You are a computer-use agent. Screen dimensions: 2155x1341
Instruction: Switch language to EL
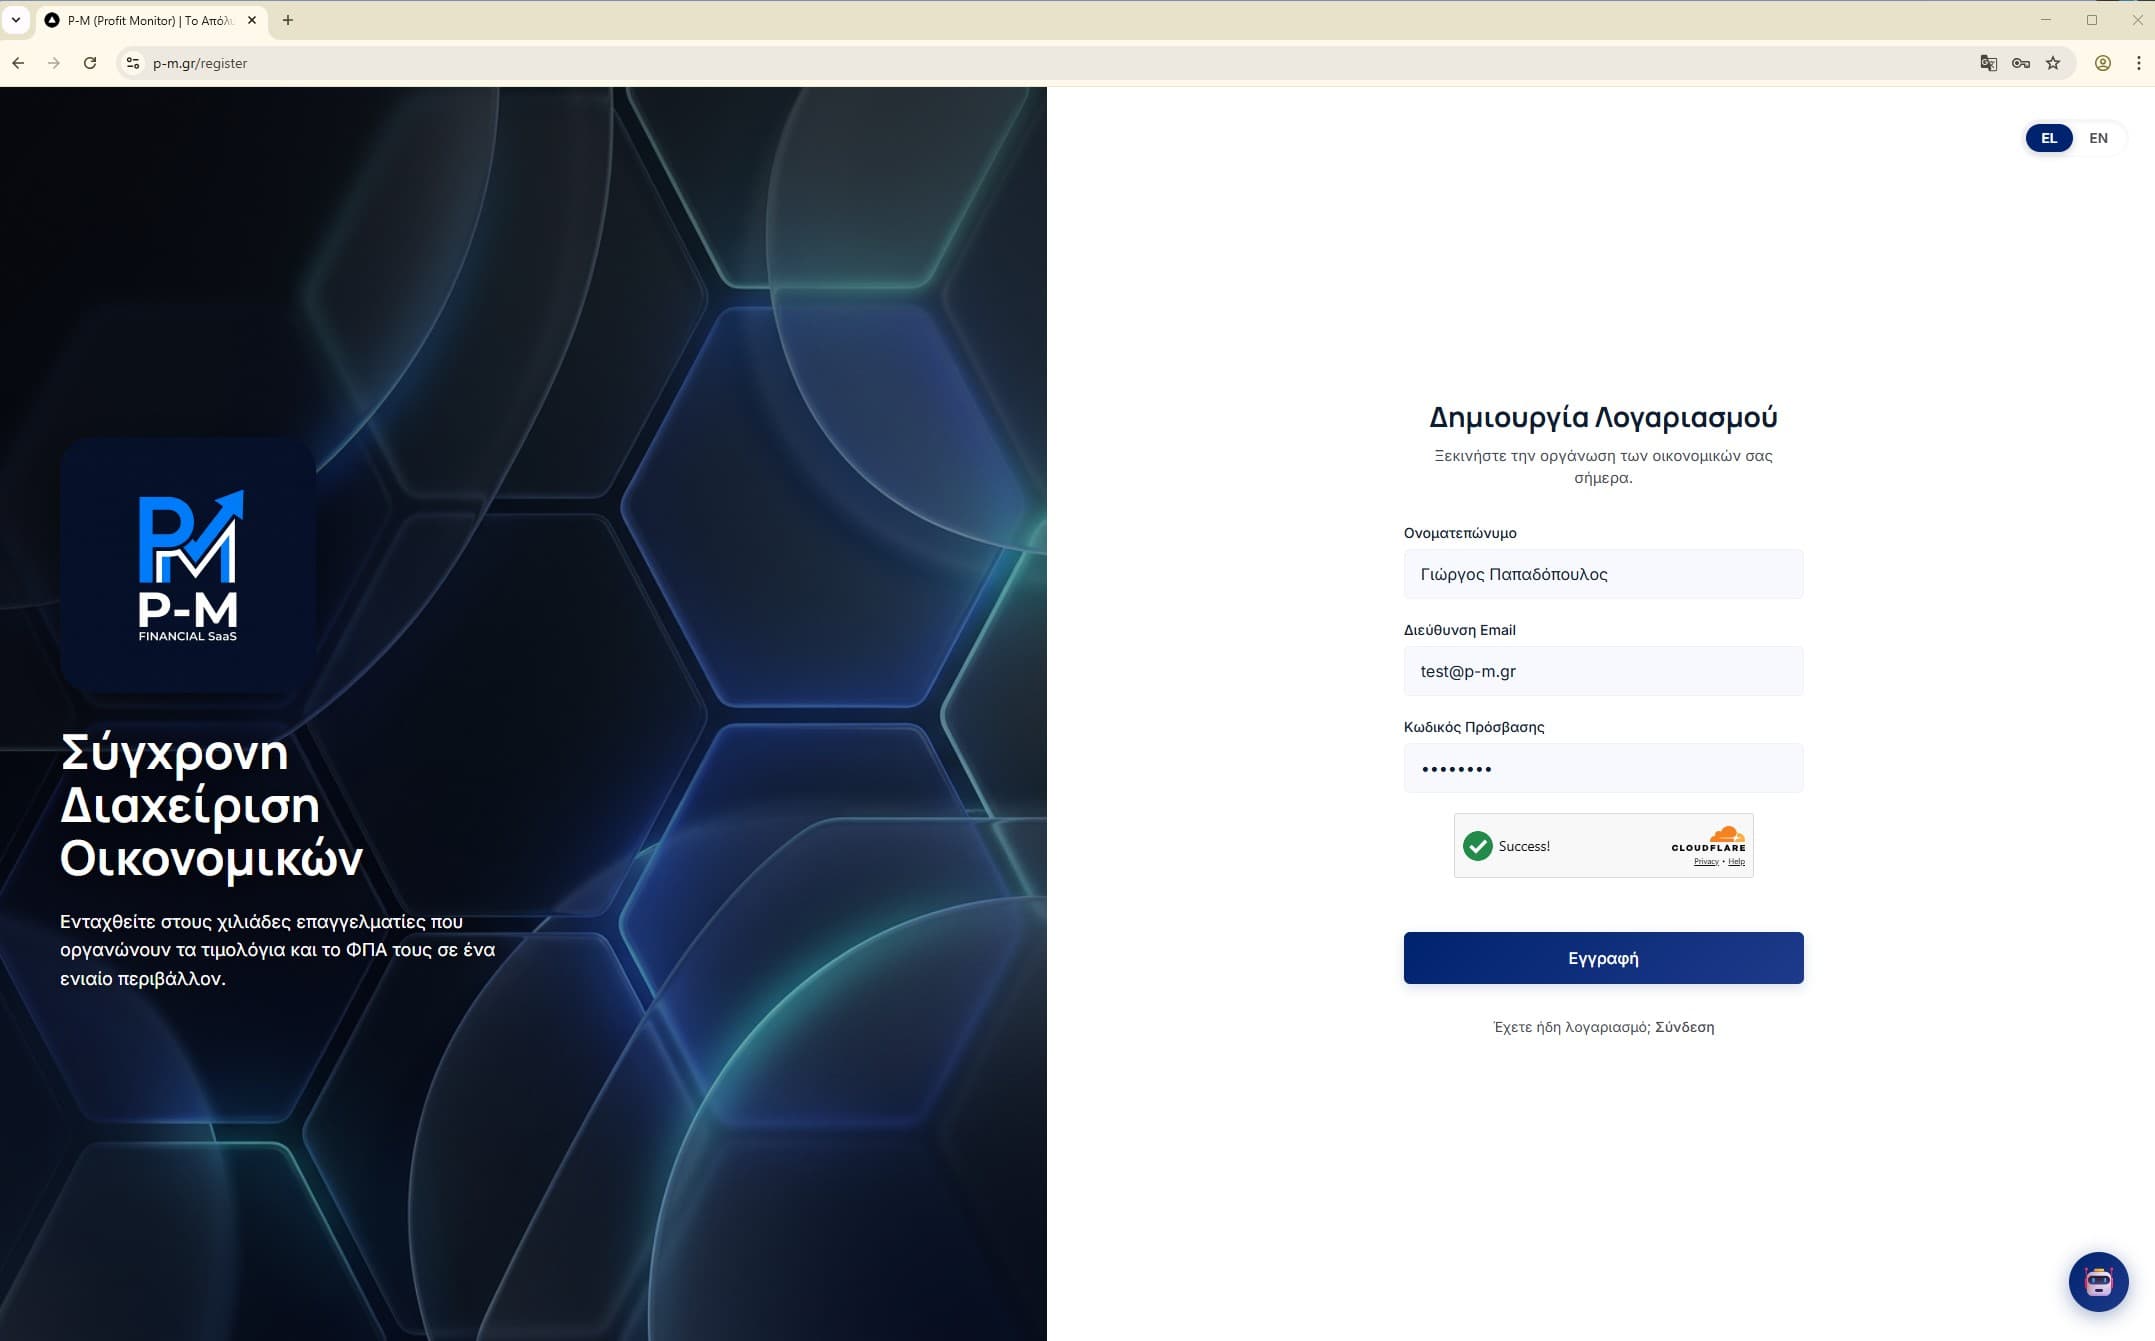click(x=2049, y=138)
